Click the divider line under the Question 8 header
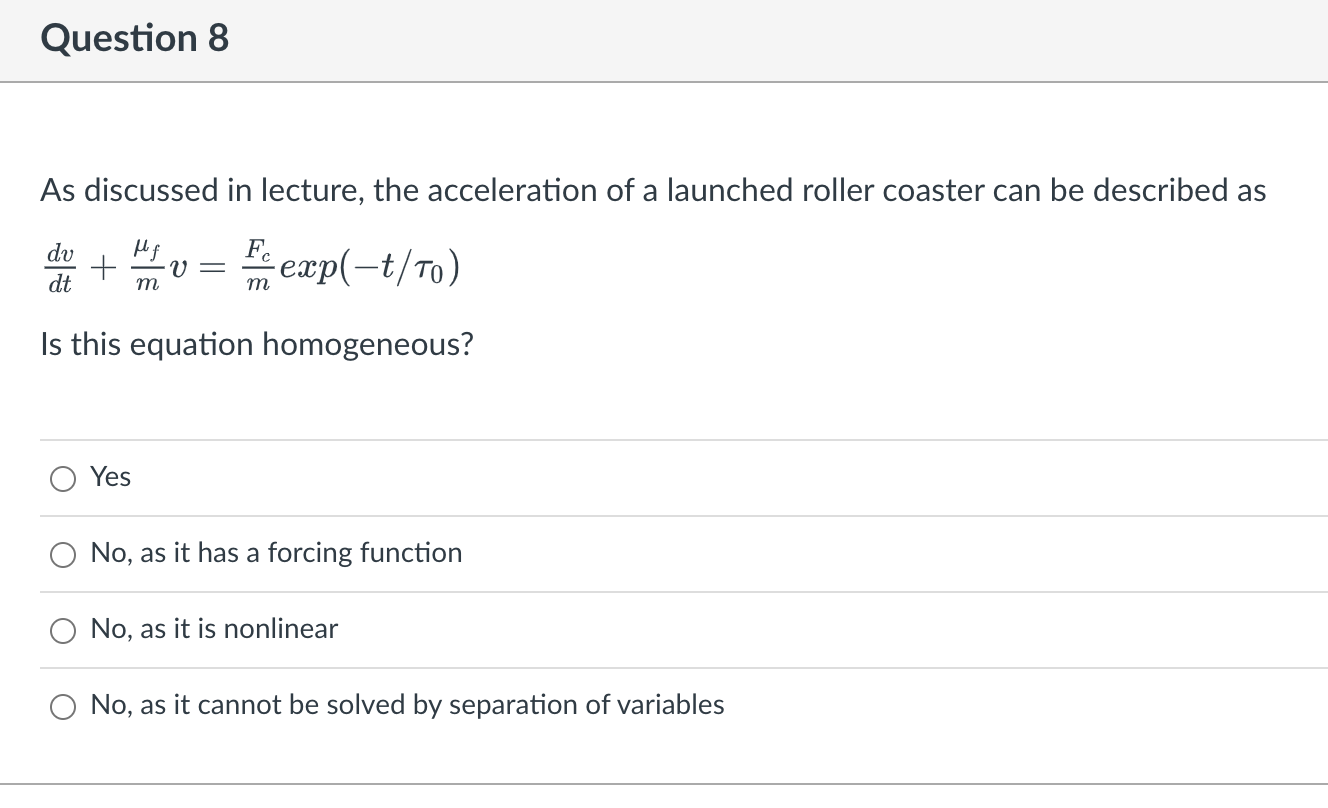 click(x=664, y=81)
